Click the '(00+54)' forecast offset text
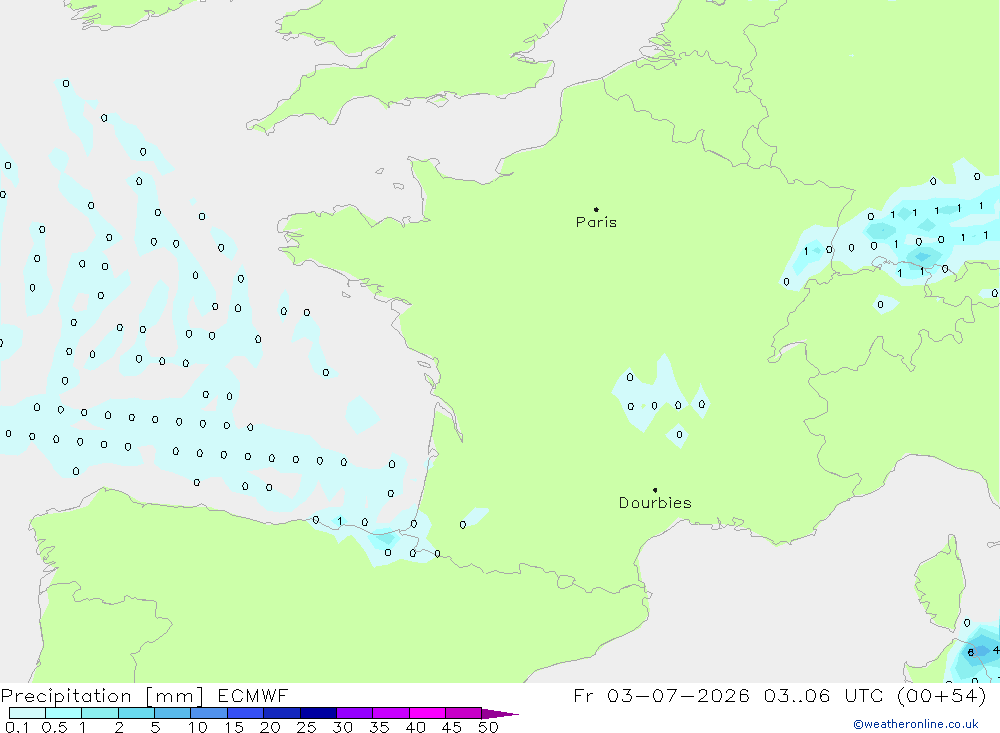The image size is (1000, 733). coord(941,696)
